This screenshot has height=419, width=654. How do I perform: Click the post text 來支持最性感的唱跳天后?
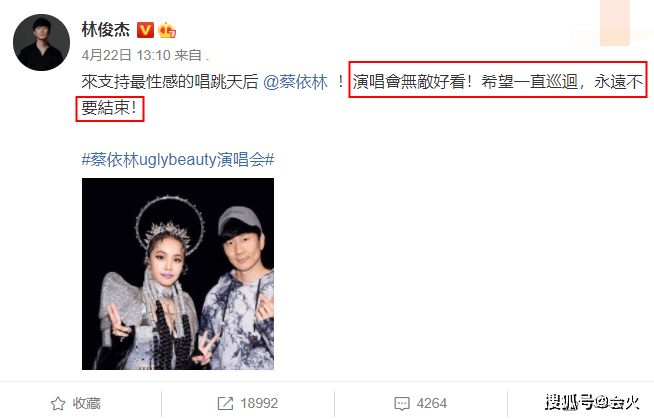click(170, 82)
